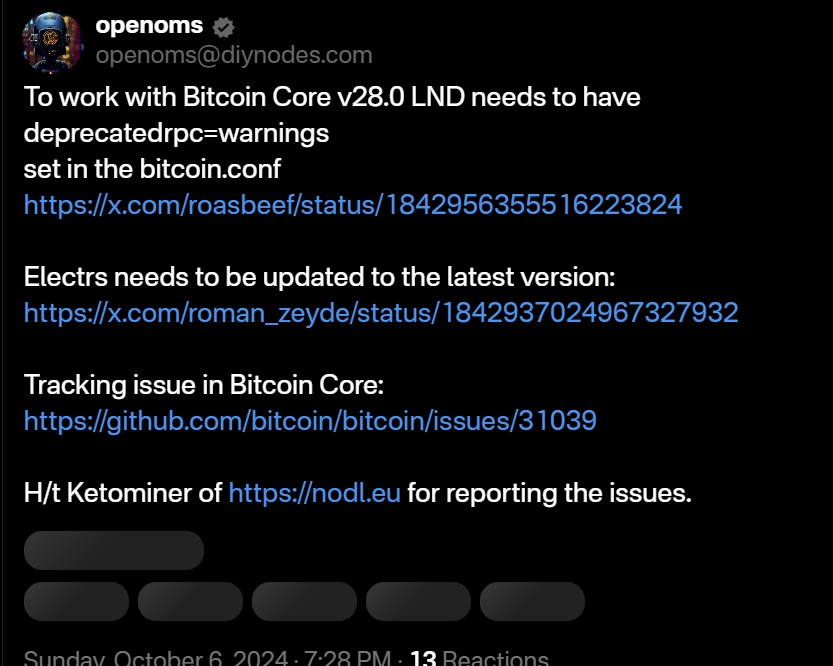Click the "Tracking issue in Bitcoin Core:" text
Screen dimensions: 833x666
[x=204, y=385]
